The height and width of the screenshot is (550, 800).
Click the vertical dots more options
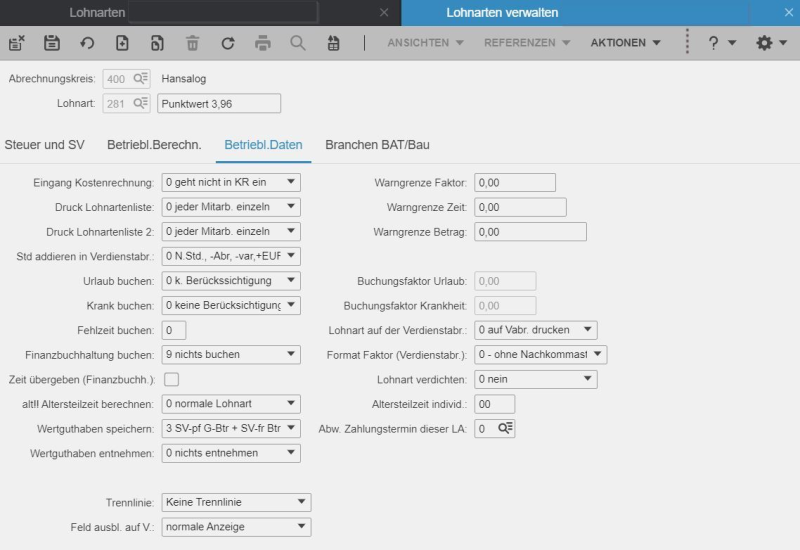pyautogui.click(x=687, y=41)
